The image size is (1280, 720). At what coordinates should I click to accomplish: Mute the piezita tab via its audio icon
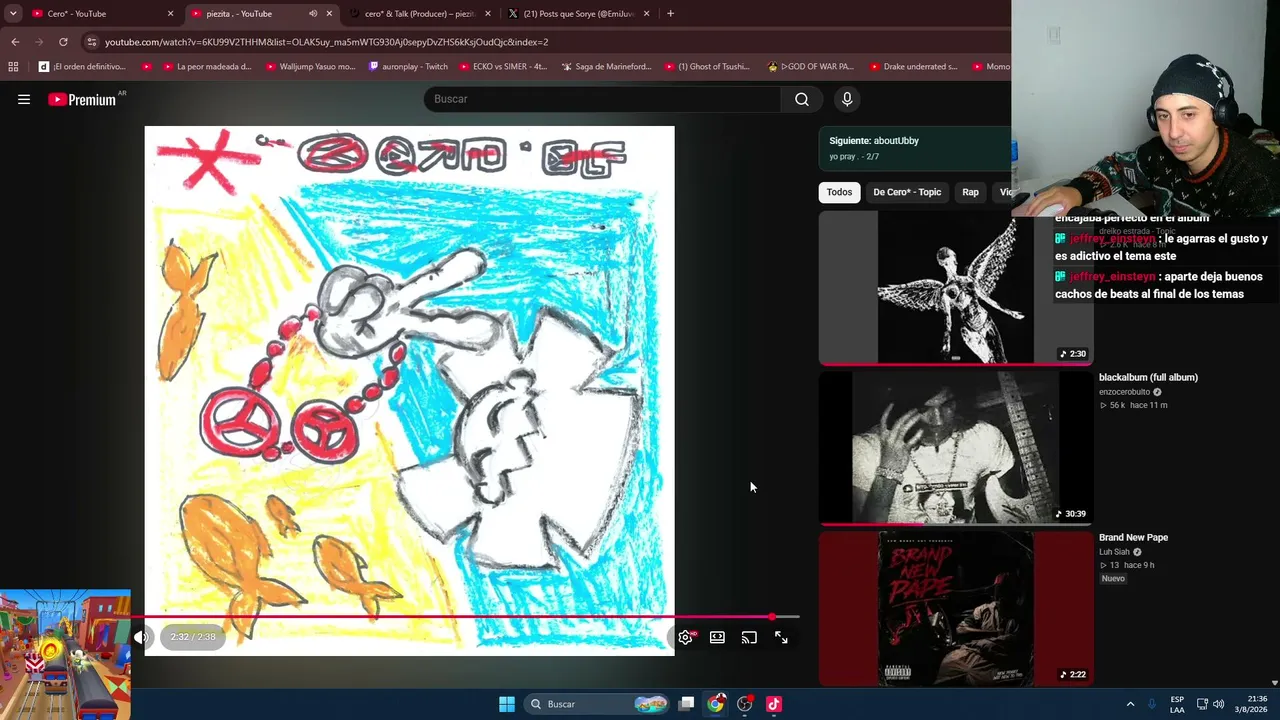(312, 14)
